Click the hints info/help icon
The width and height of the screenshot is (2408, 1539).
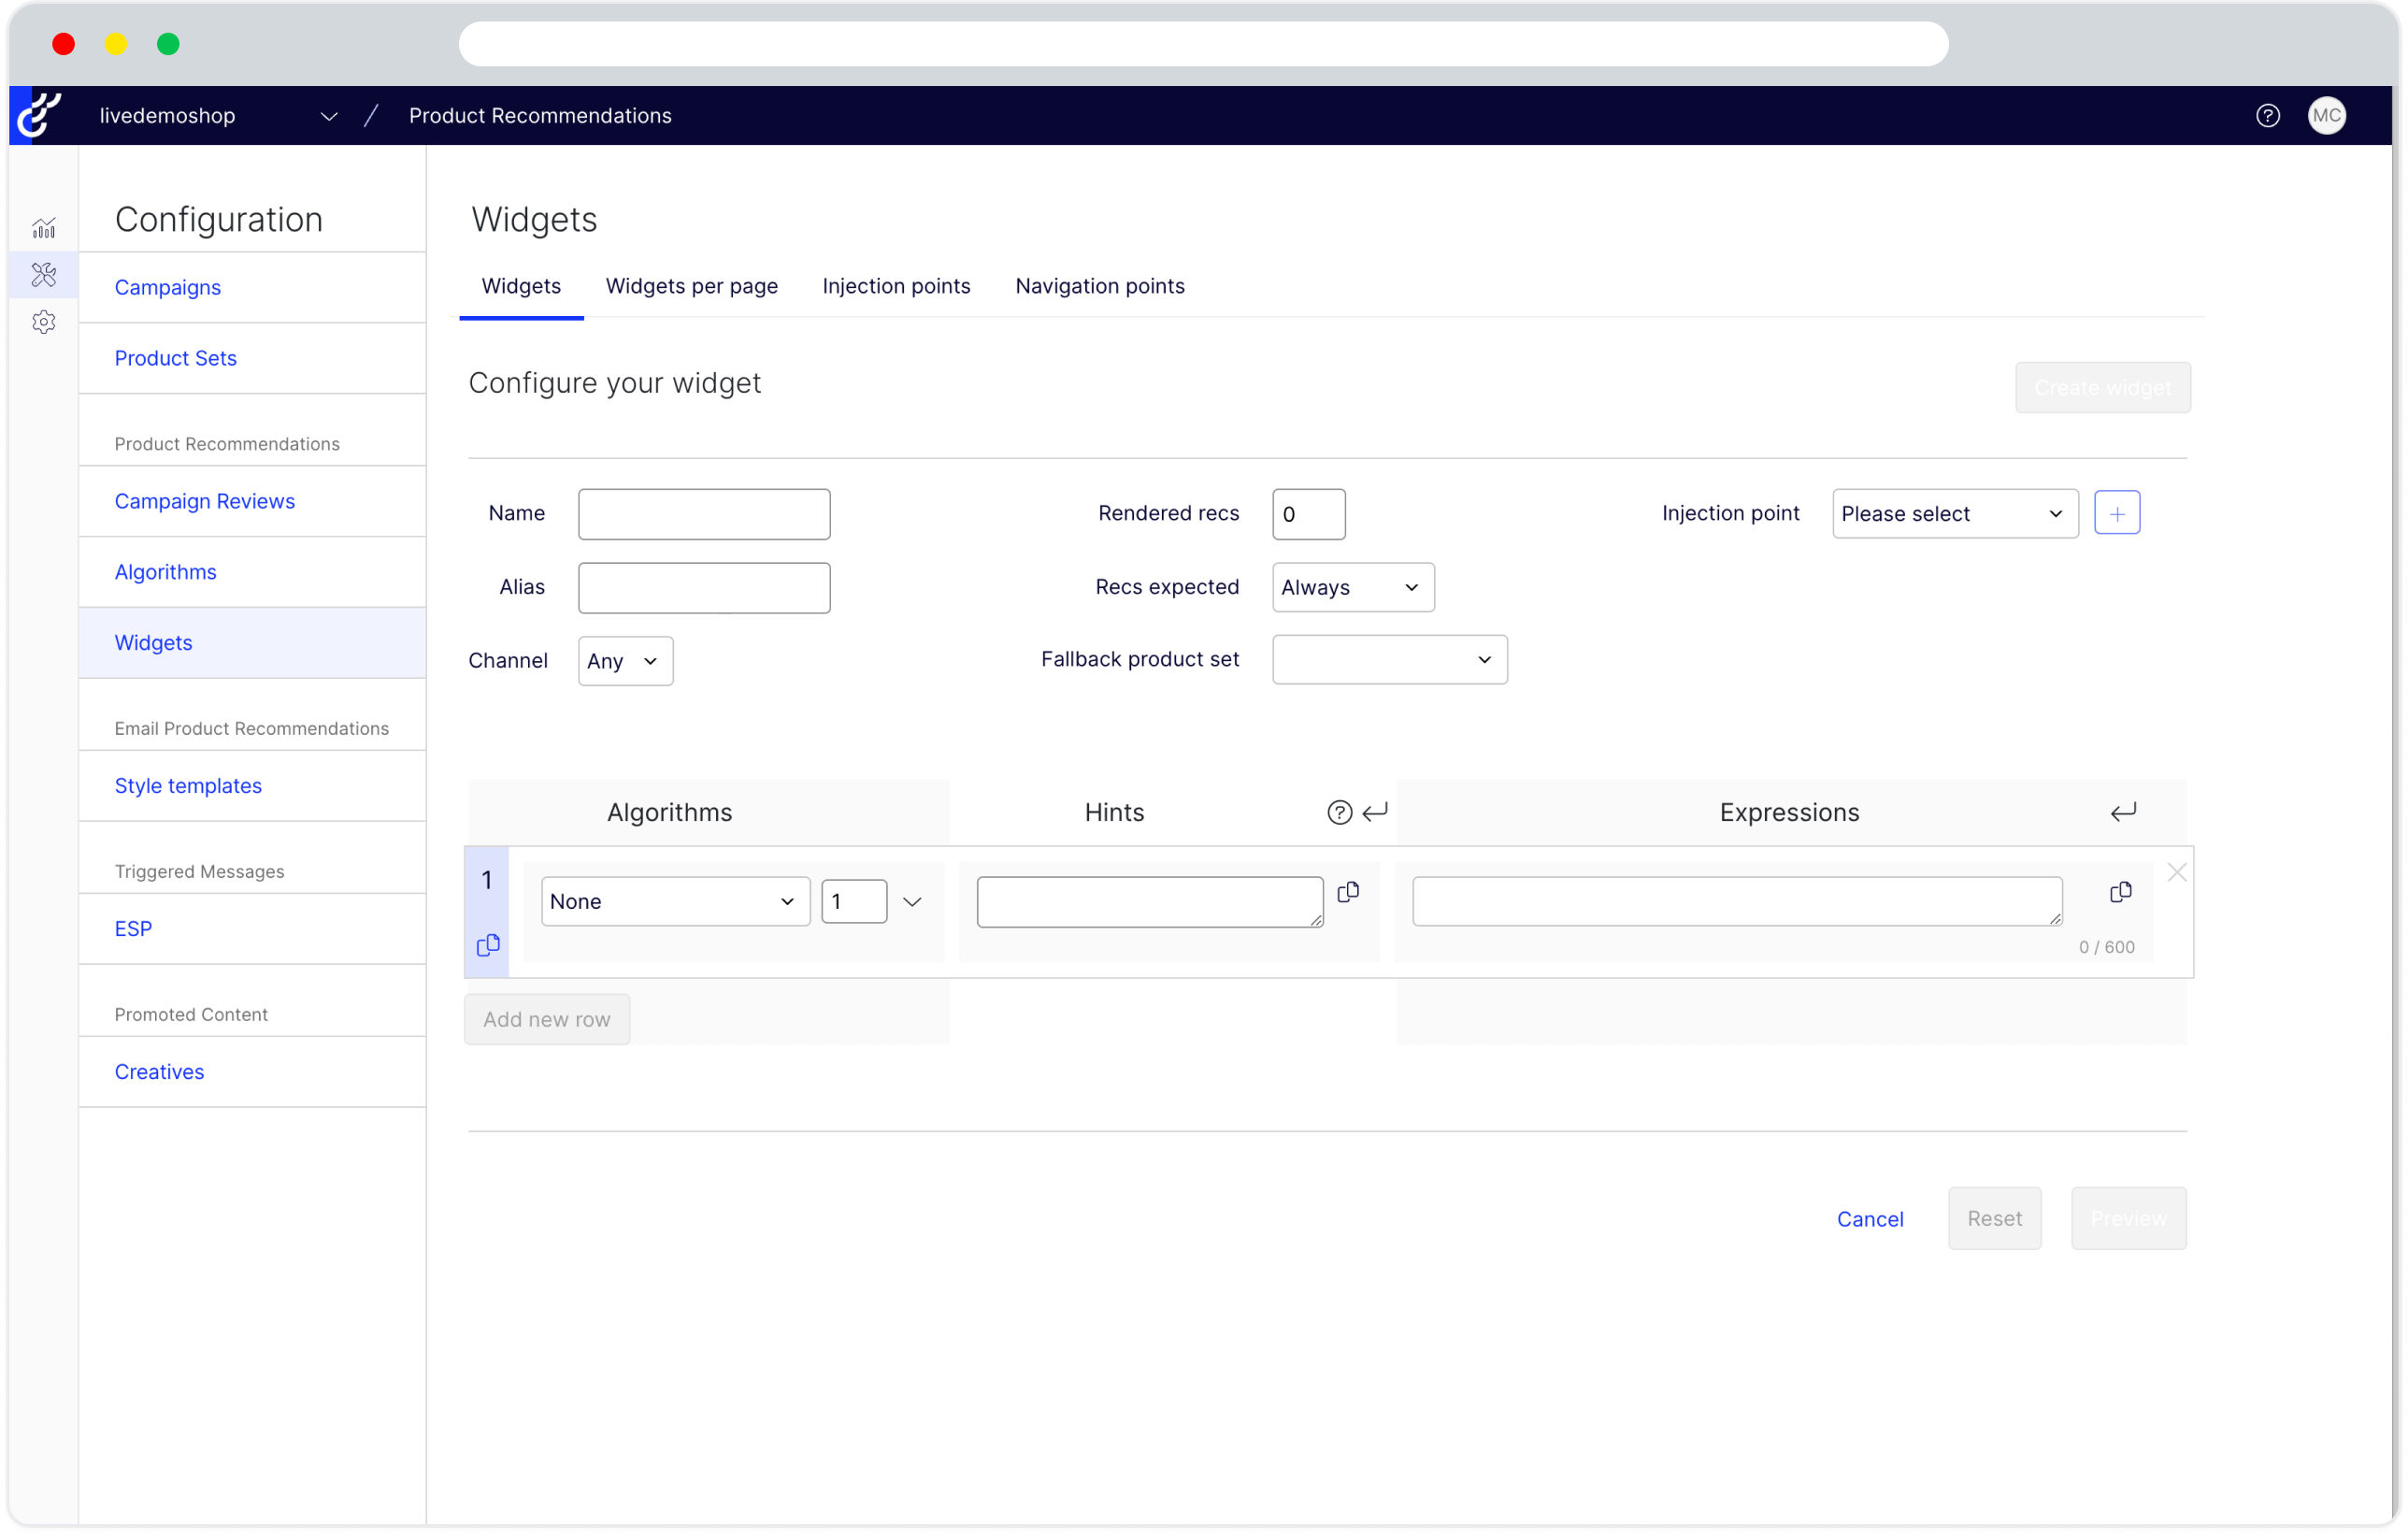pyautogui.click(x=1340, y=813)
